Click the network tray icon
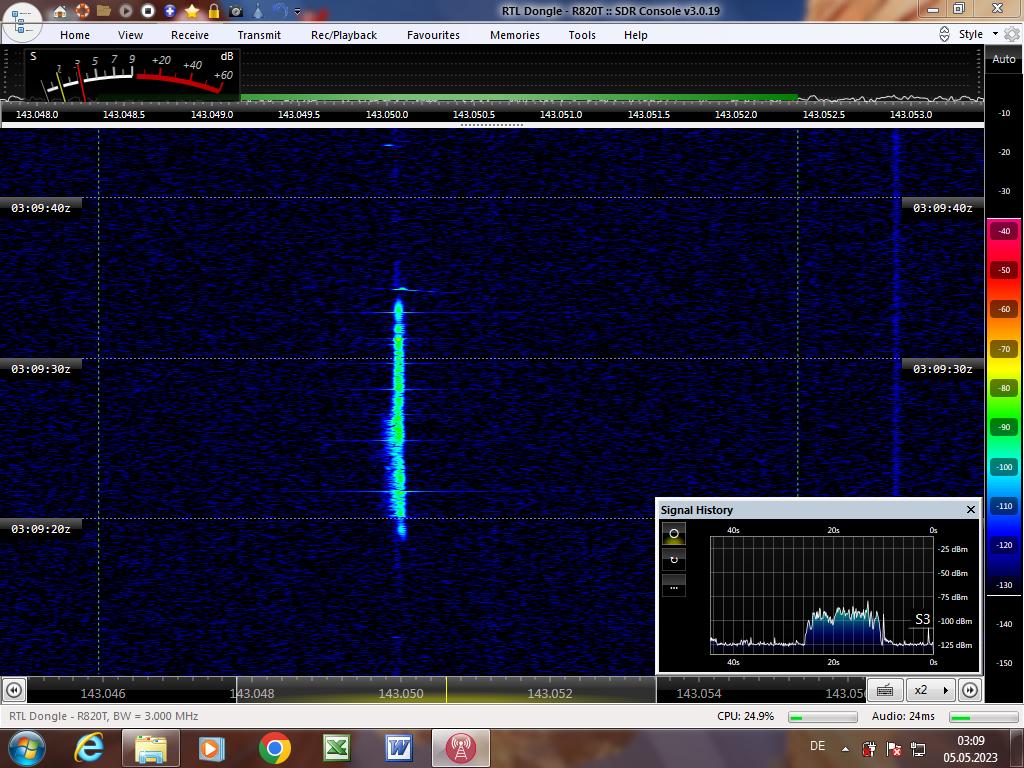Screen dimensions: 1024x768 pyautogui.click(x=918, y=749)
